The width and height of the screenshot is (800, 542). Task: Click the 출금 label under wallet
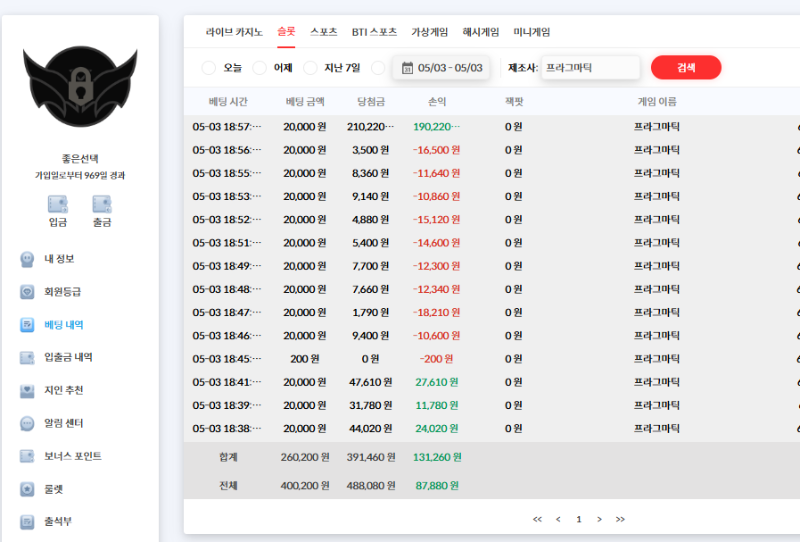102,223
